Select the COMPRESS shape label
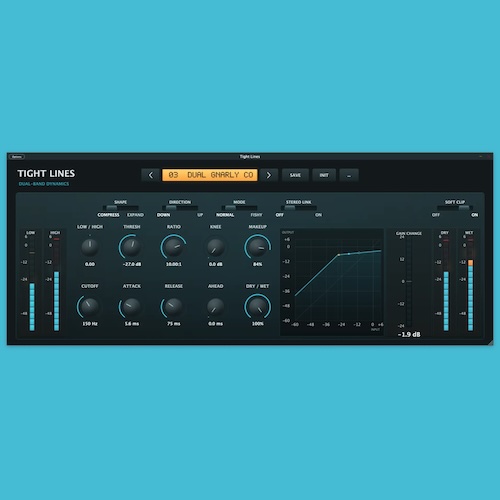Viewport: 500px width, 500px height. 108,215
